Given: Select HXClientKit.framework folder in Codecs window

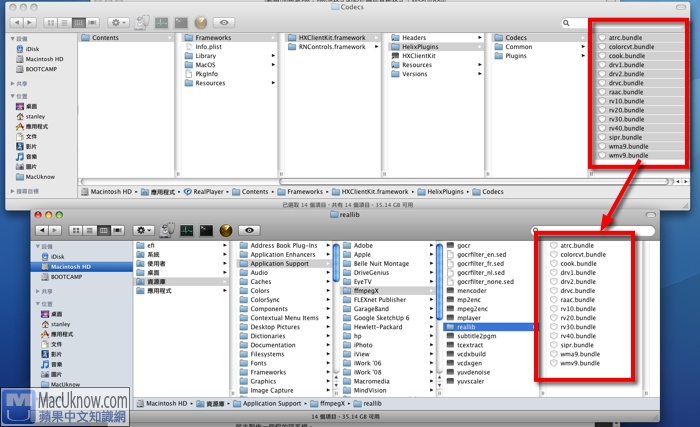Looking at the screenshot, I should (x=333, y=38).
